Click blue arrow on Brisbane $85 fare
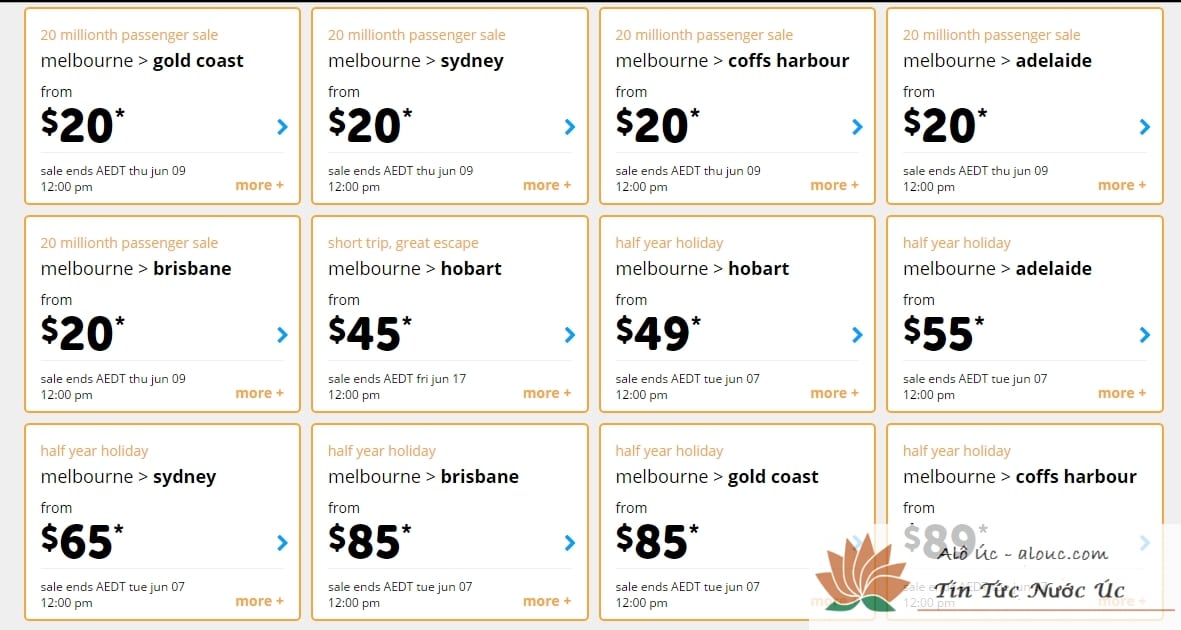This screenshot has width=1181, height=630. click(x=570, y=543)
